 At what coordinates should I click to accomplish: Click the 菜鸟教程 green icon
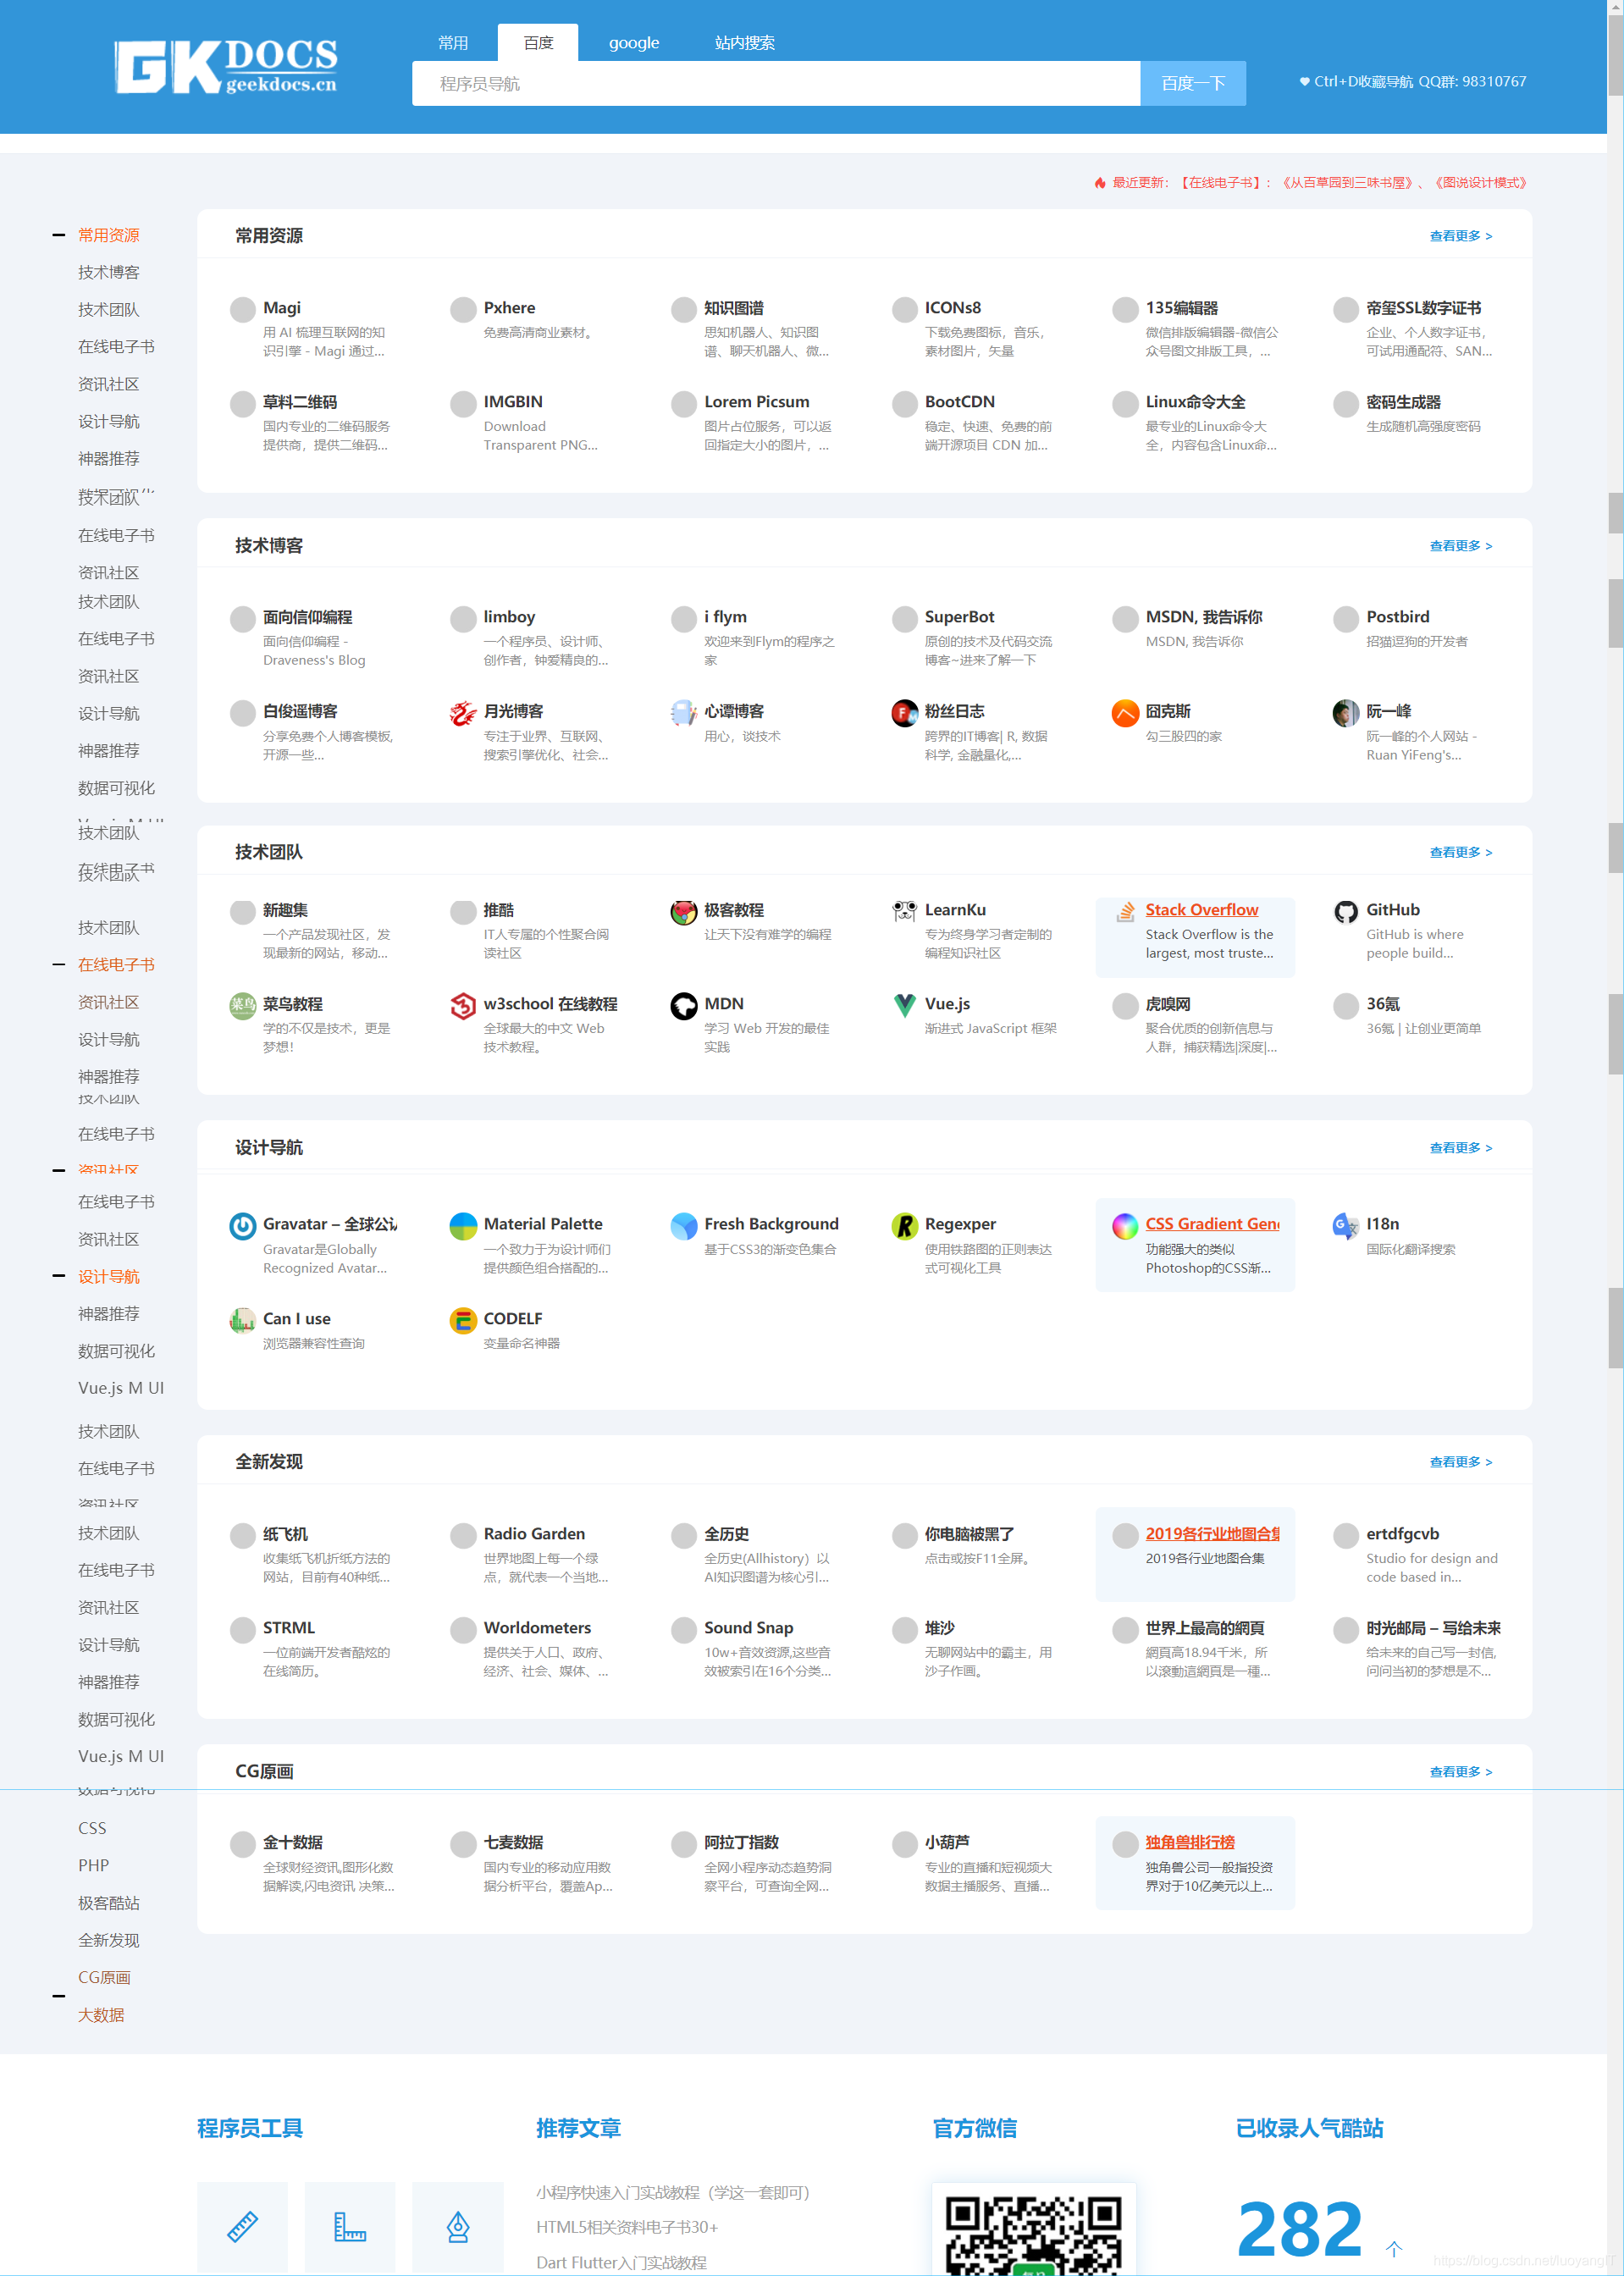click(243, 1005)
